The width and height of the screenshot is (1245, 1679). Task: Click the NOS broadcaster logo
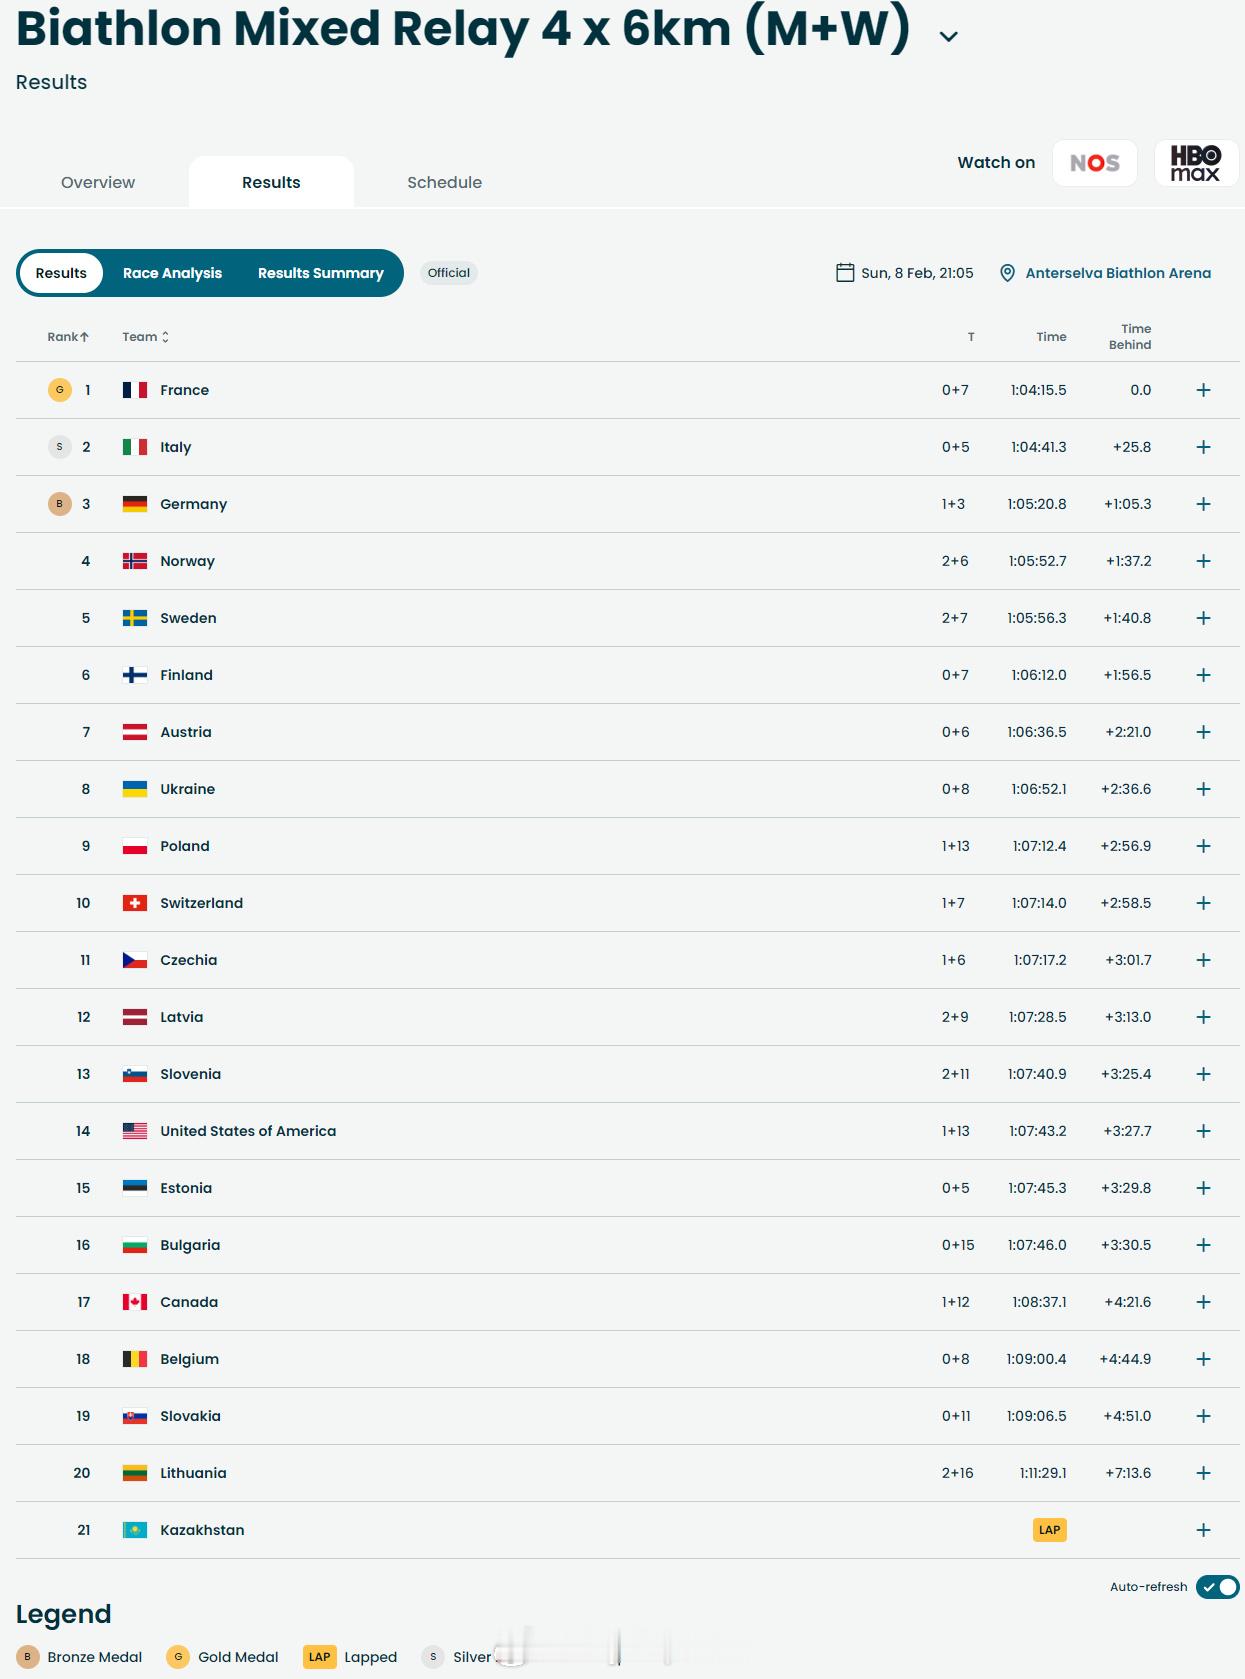click(1094, 163)
